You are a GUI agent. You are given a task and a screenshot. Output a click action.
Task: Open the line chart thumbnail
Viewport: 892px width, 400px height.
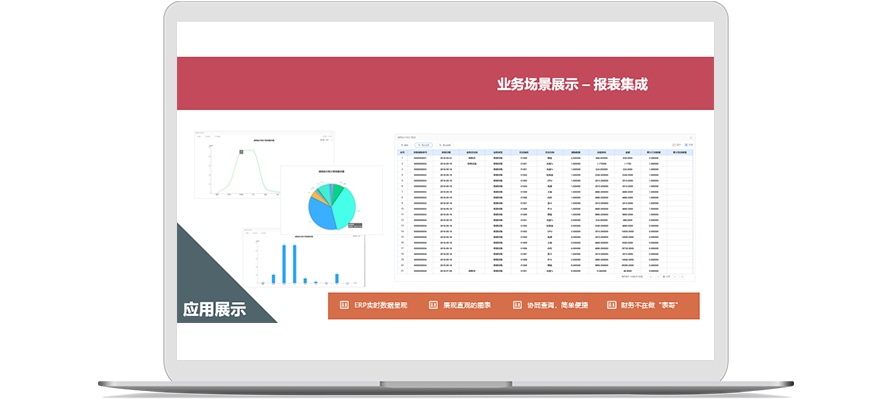pos(235,163)
